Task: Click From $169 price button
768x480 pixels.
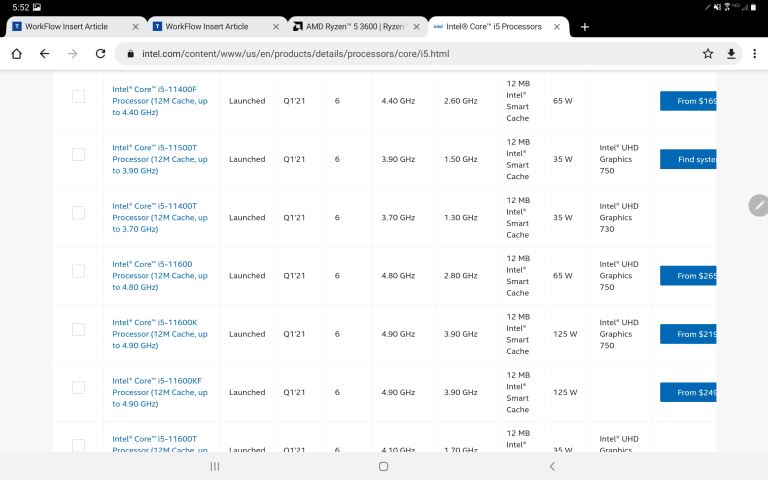Action: (688, 101)
